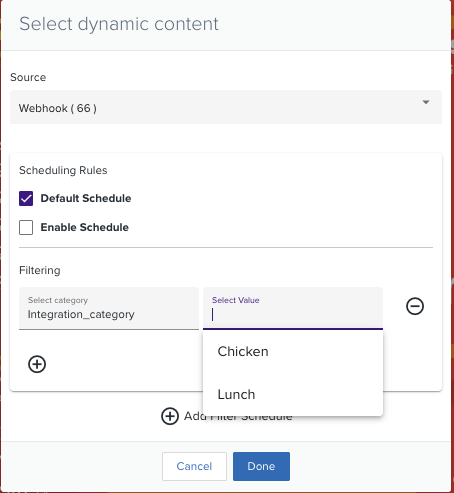Open the Select category Integration_category dropdown
The height and width of the screenshot is (493, 454).
[109, 308]
